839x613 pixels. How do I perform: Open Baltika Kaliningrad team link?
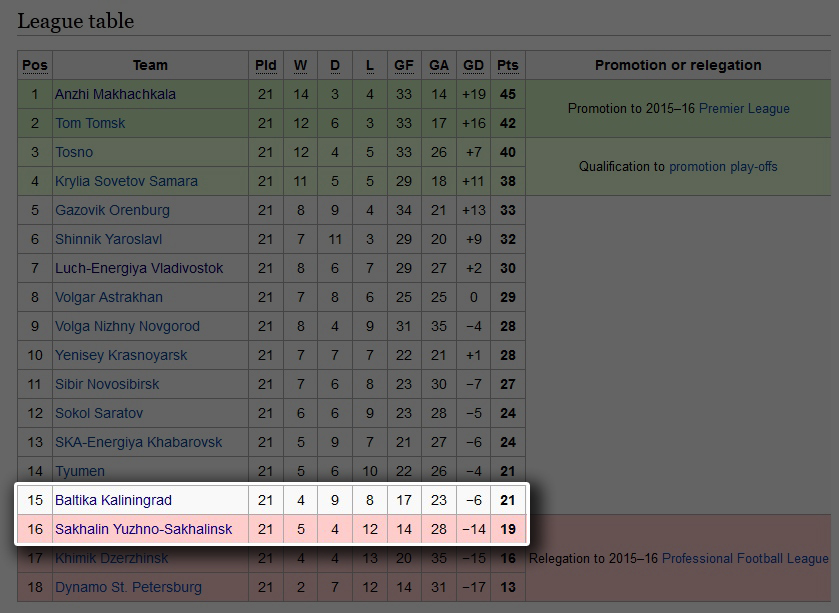click(113, 500)
